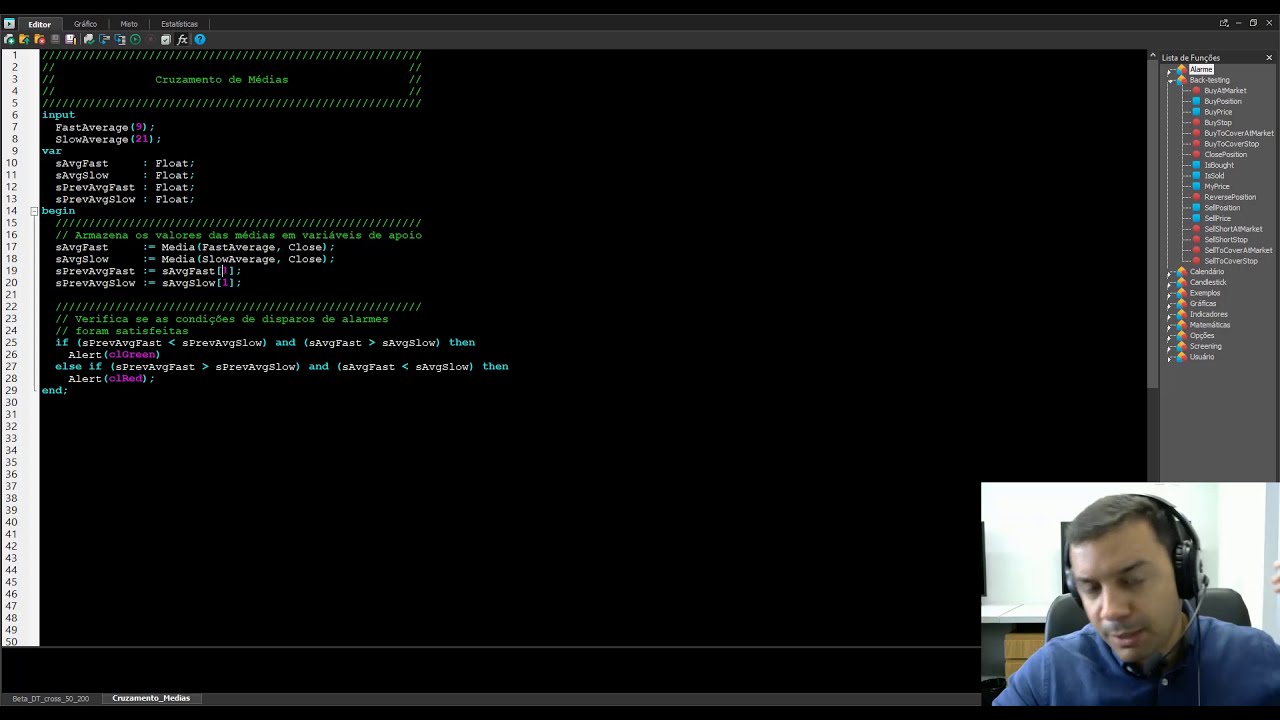The width and height of the screenshot is (1280, 720).
Task: Click the Cruzamento de Médias comment title
Action: (x=221, y=79)
